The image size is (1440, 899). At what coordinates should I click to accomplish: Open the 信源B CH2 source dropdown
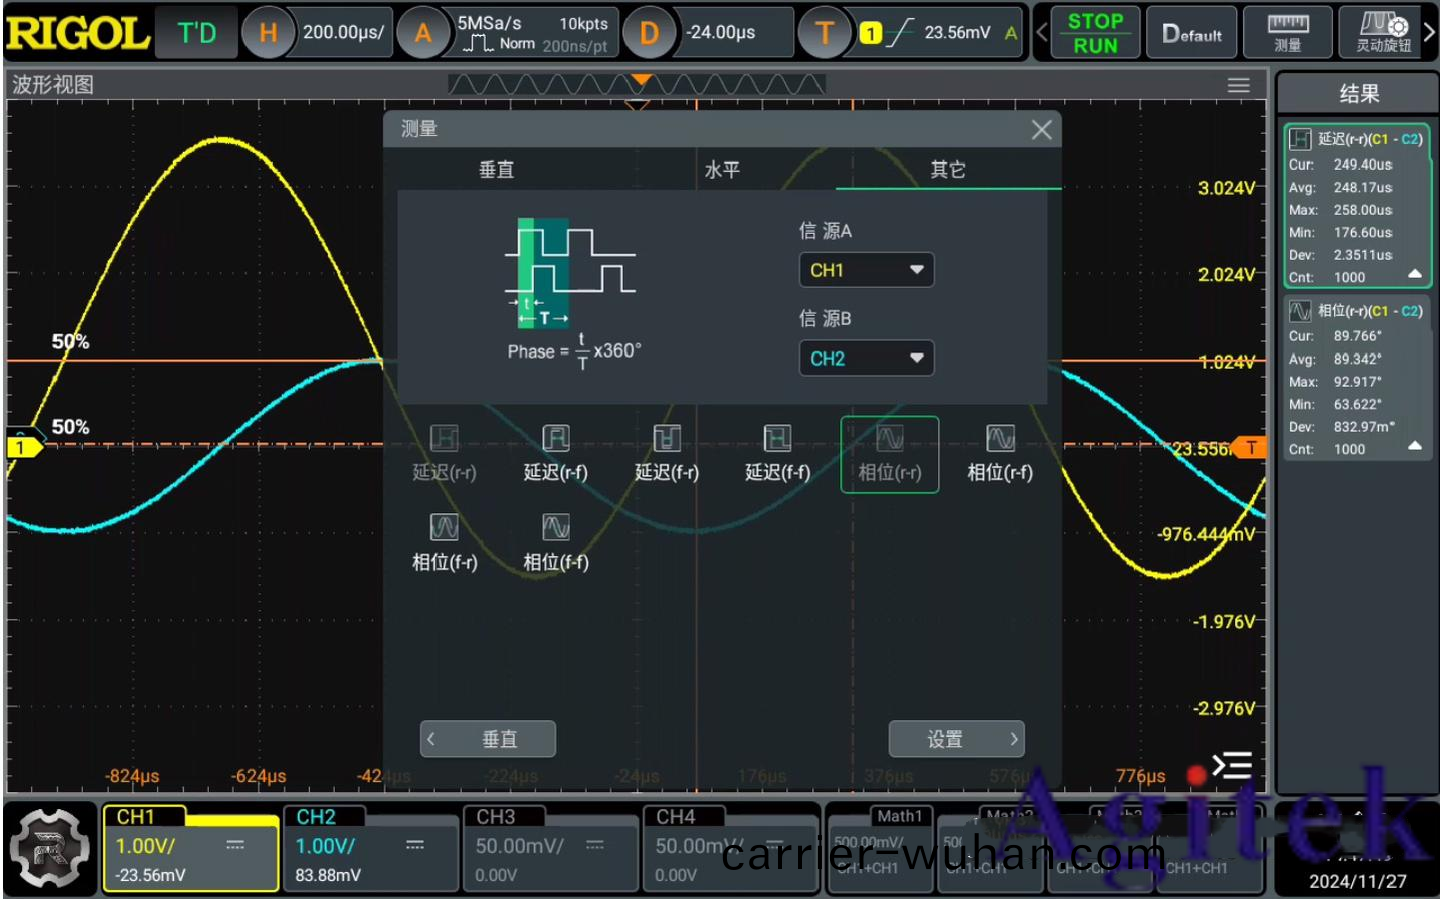click(866, 358)
